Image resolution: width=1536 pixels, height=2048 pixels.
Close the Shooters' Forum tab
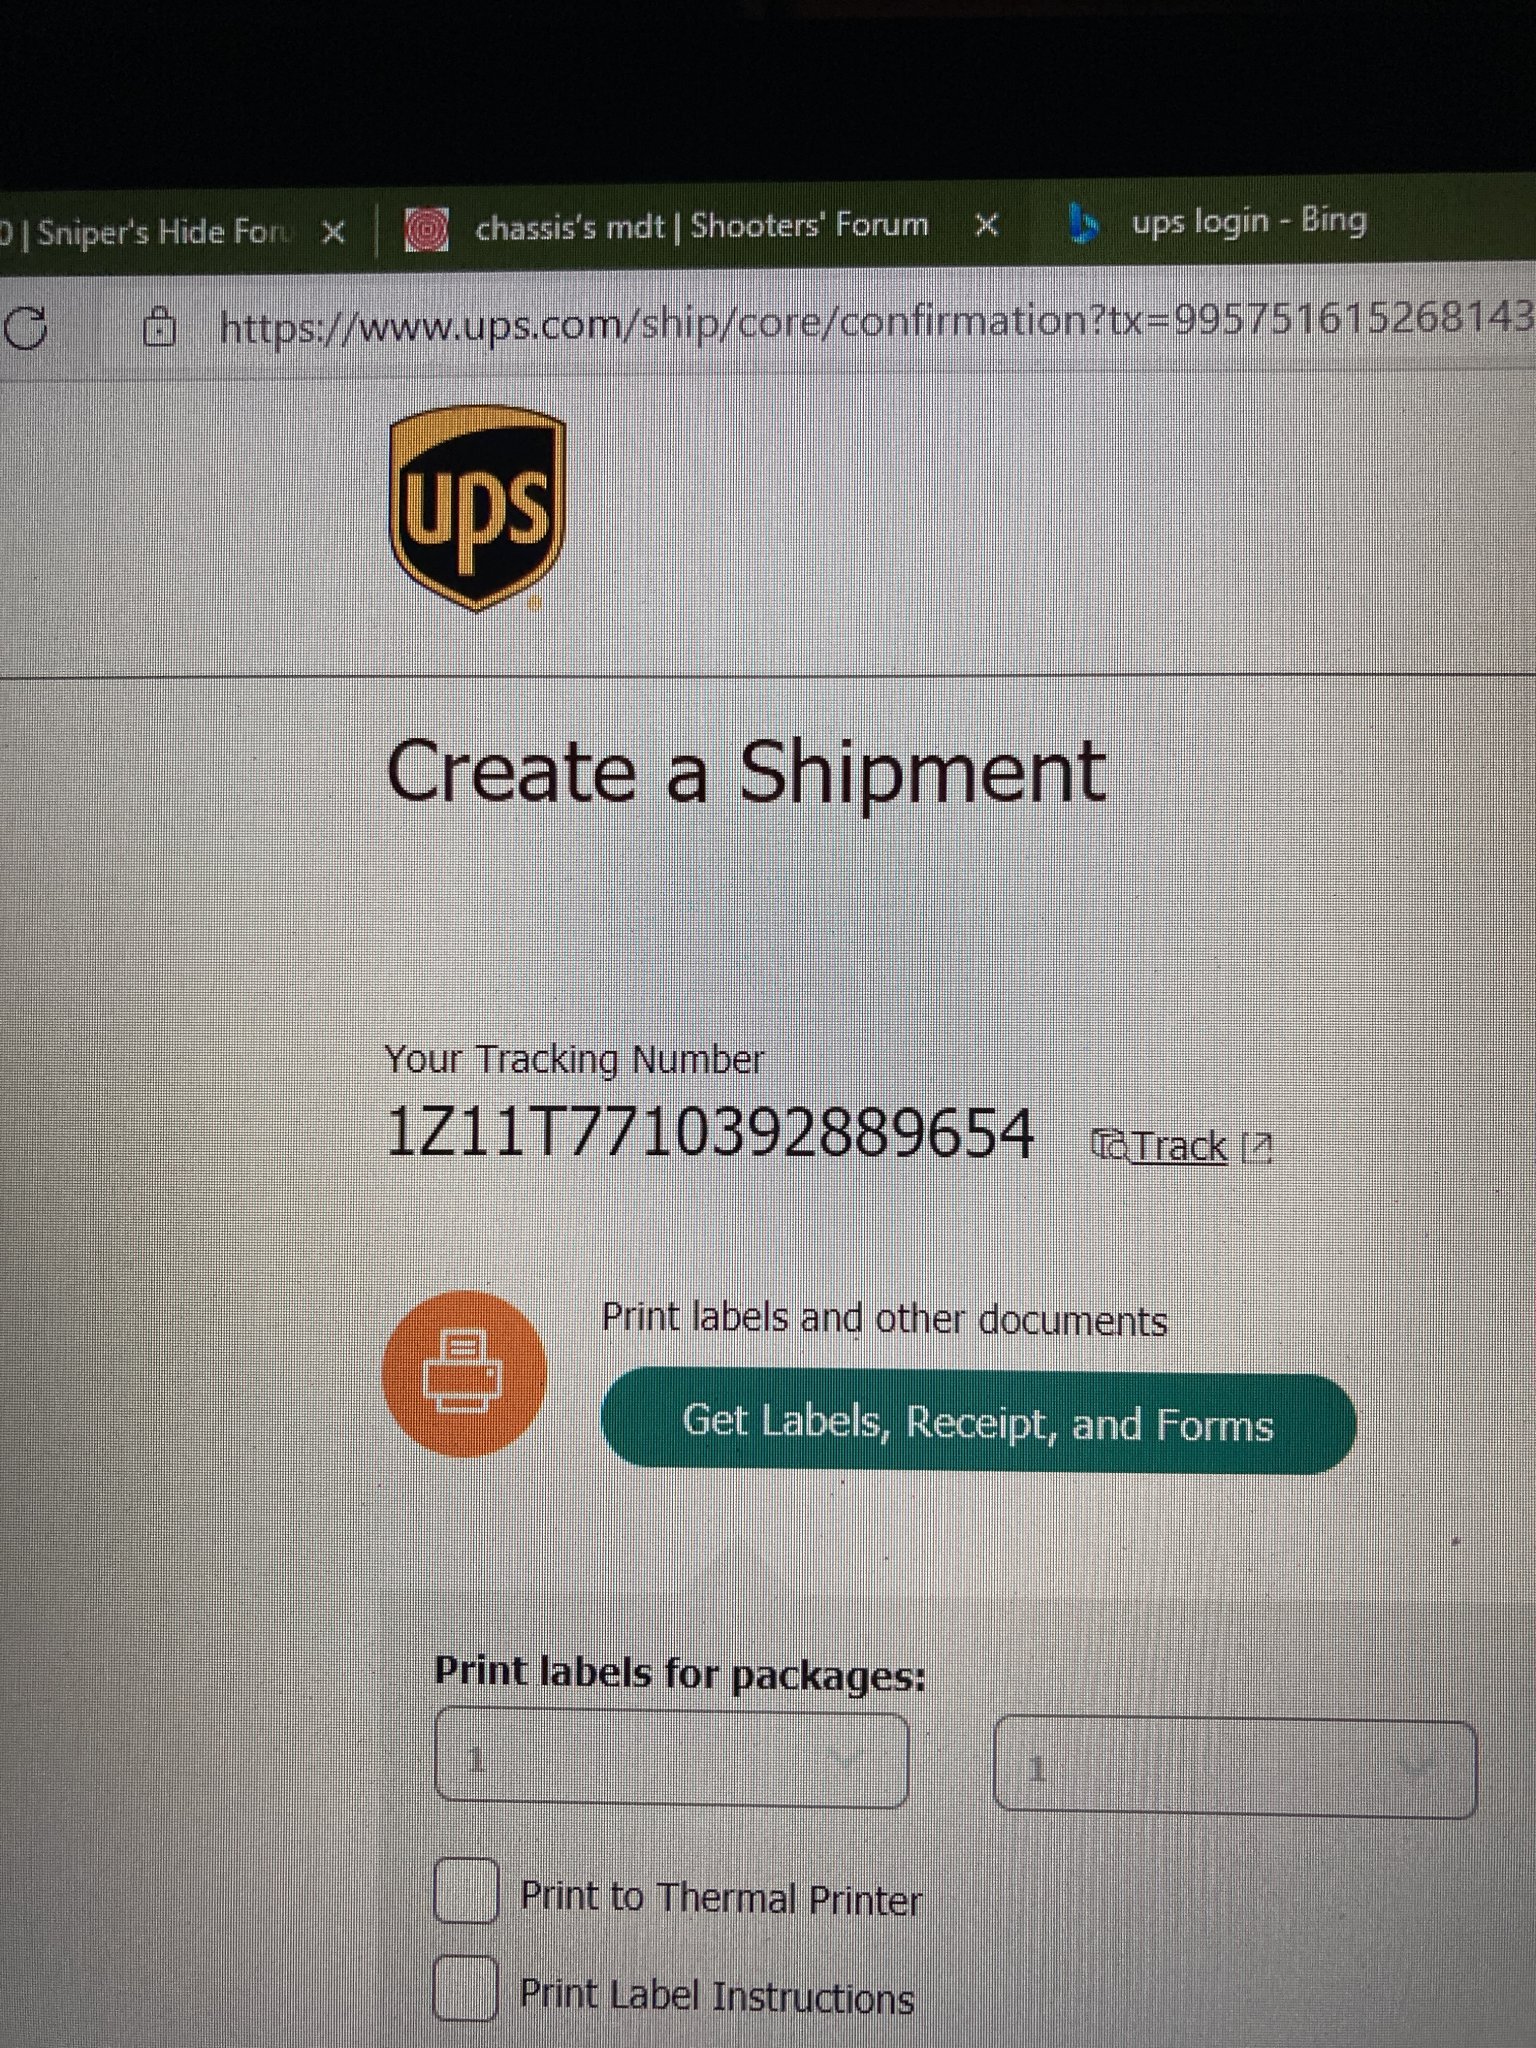click(987, 225)
